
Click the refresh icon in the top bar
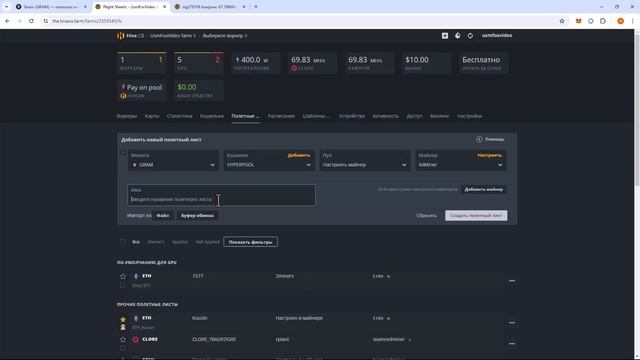click(x=470, y=36)
